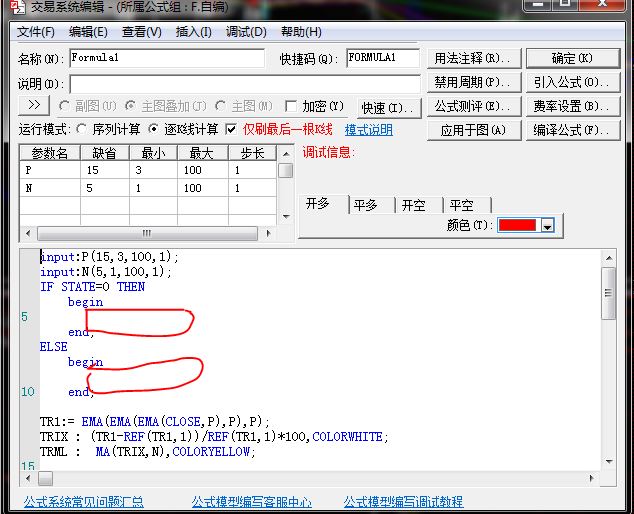Click the 缺省 column header
634x514 pixels.
click(x=105, y=153)
